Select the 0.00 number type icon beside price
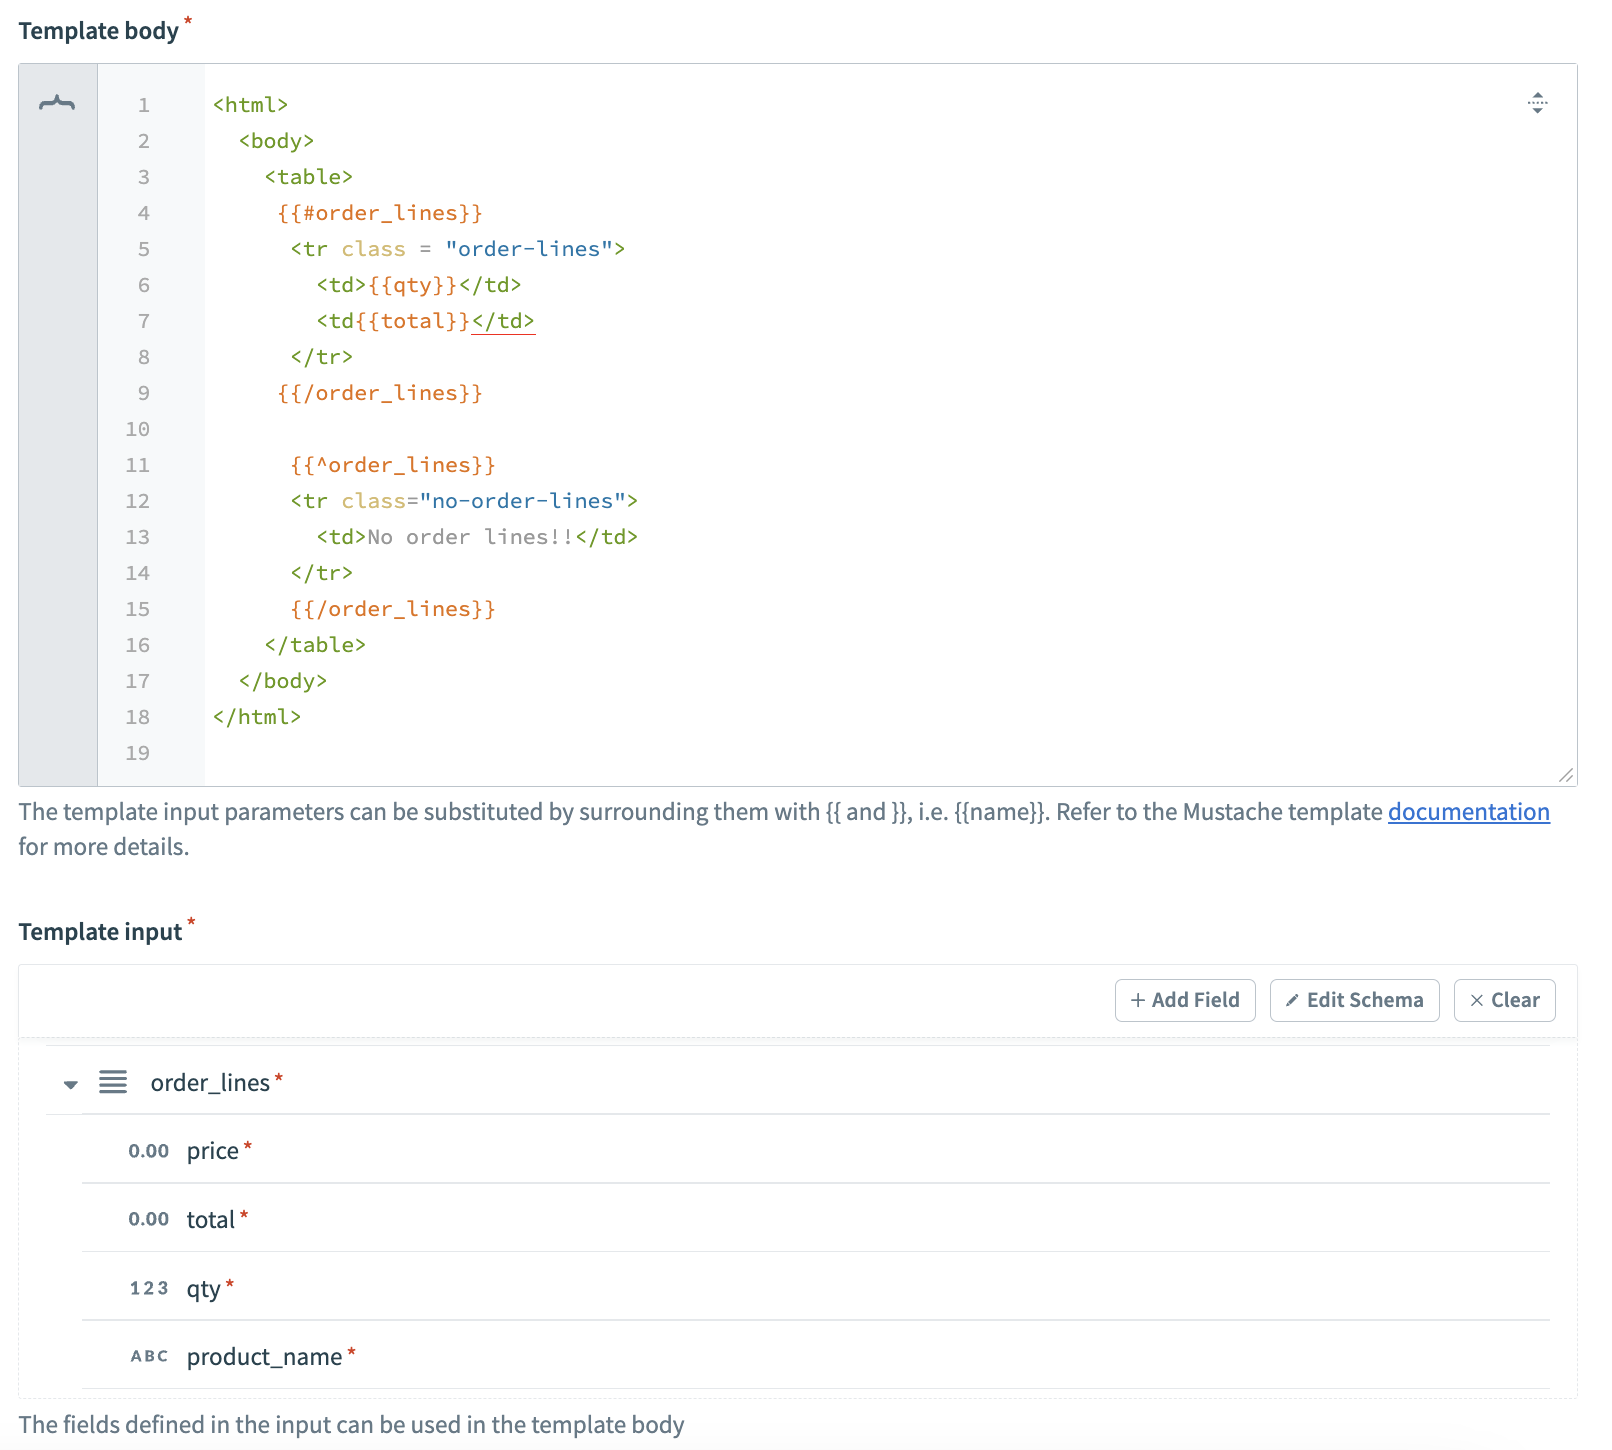1612x1450 pixels. (x=148, y=1150)
